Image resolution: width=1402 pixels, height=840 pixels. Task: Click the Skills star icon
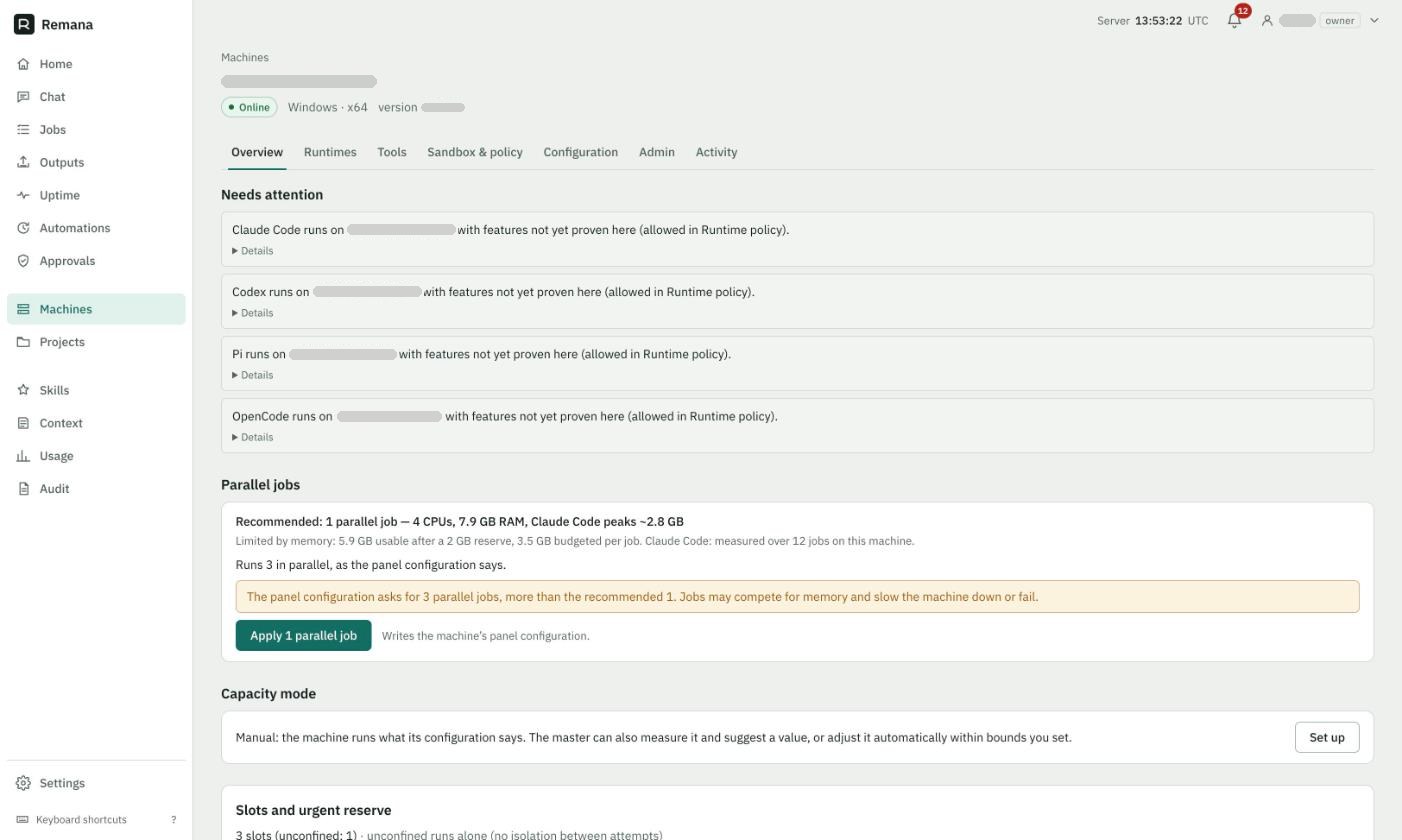[x=23, y=390]
